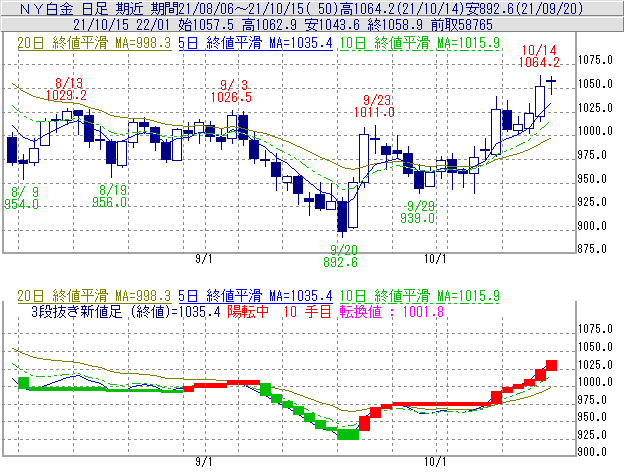Click the 3段抜き新値足 (終値)=1035.4 label

point(126,311)
